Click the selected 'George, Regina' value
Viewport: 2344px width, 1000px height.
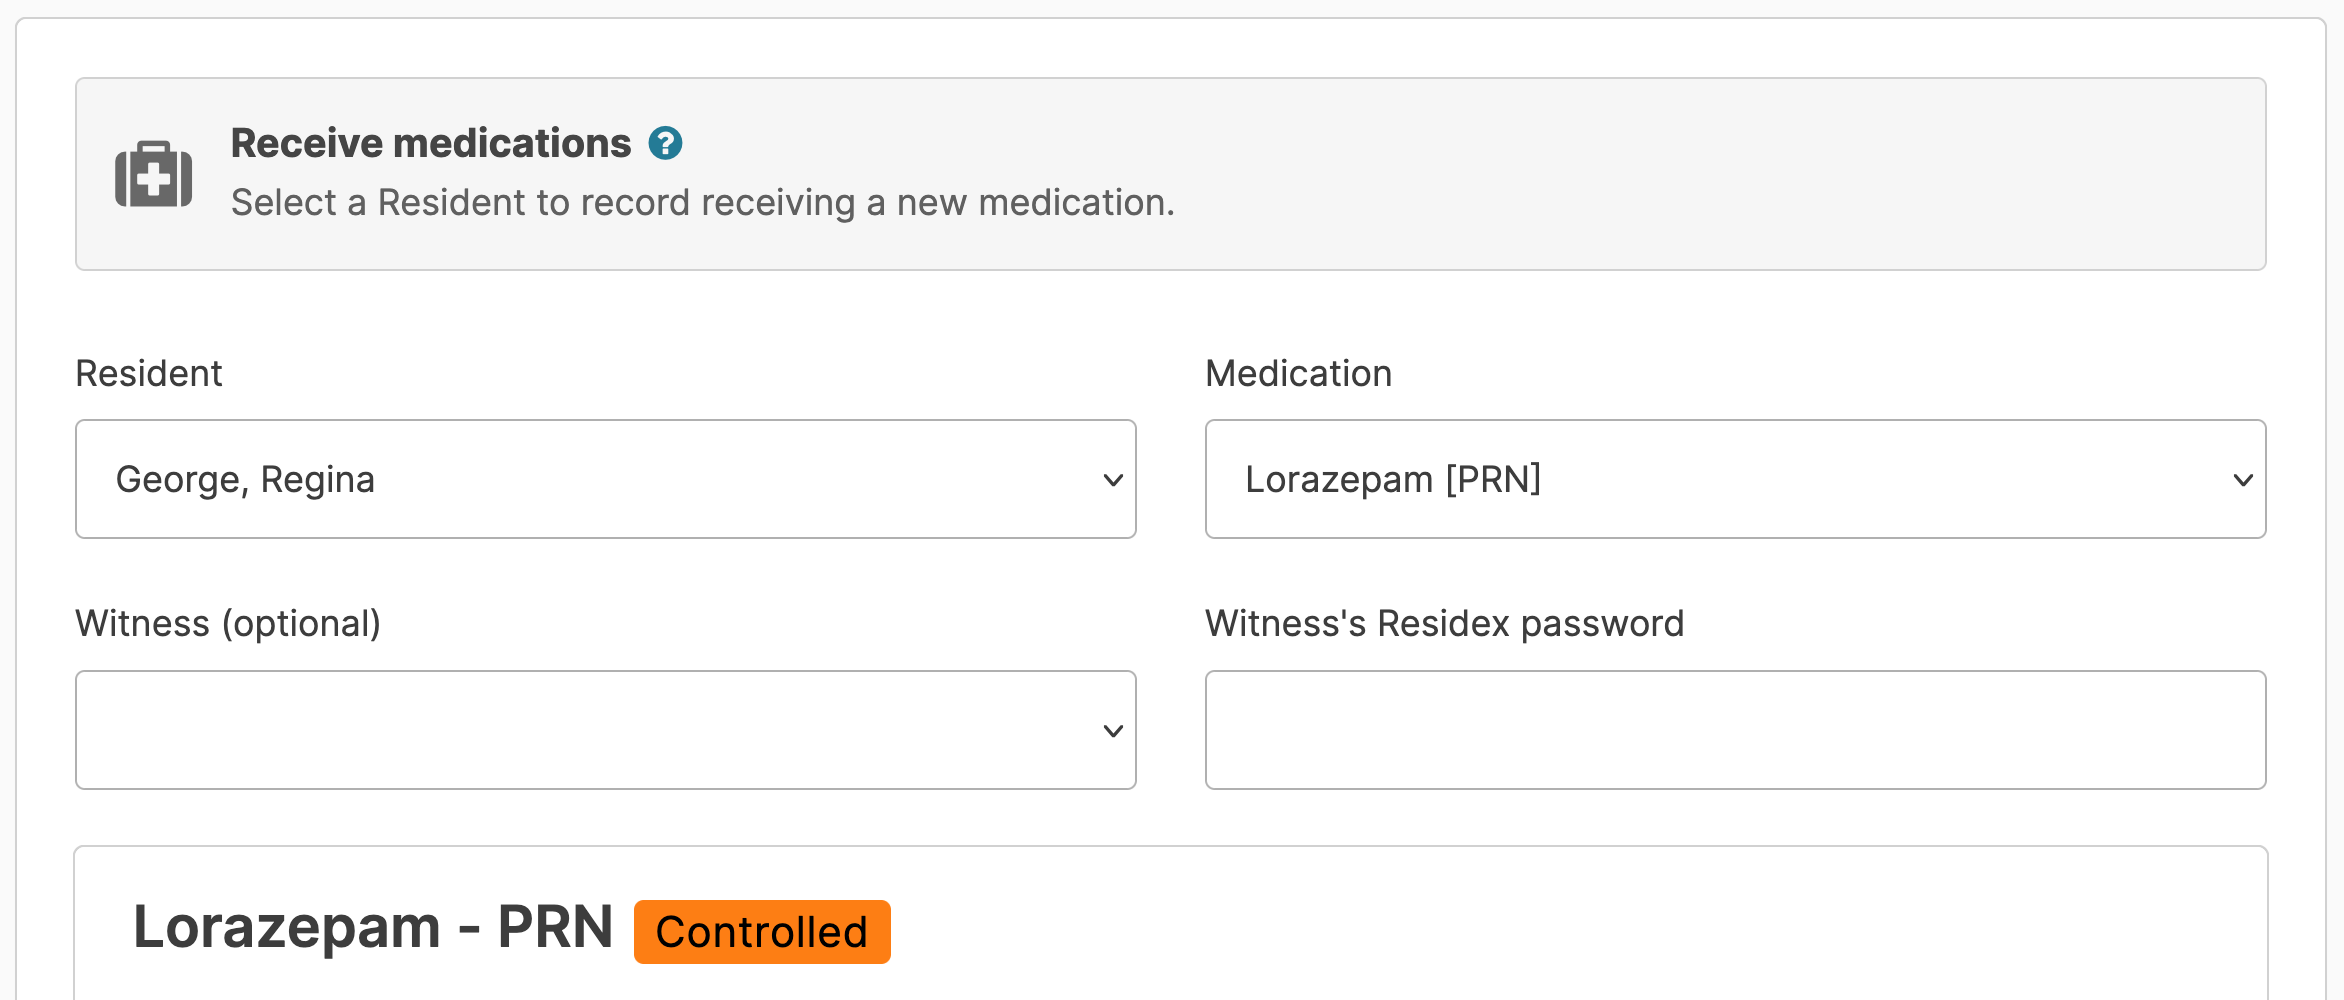(245, 480)
